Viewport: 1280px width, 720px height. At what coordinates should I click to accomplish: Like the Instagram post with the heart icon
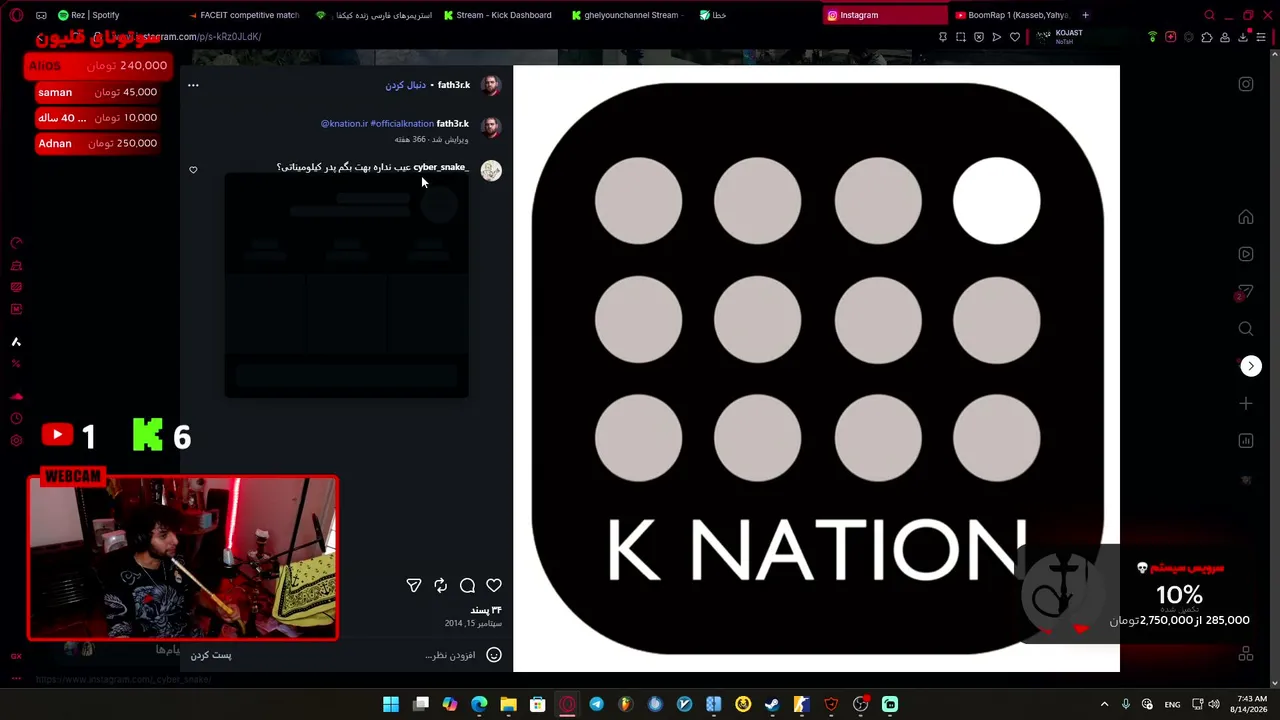[x=494, y=586]
